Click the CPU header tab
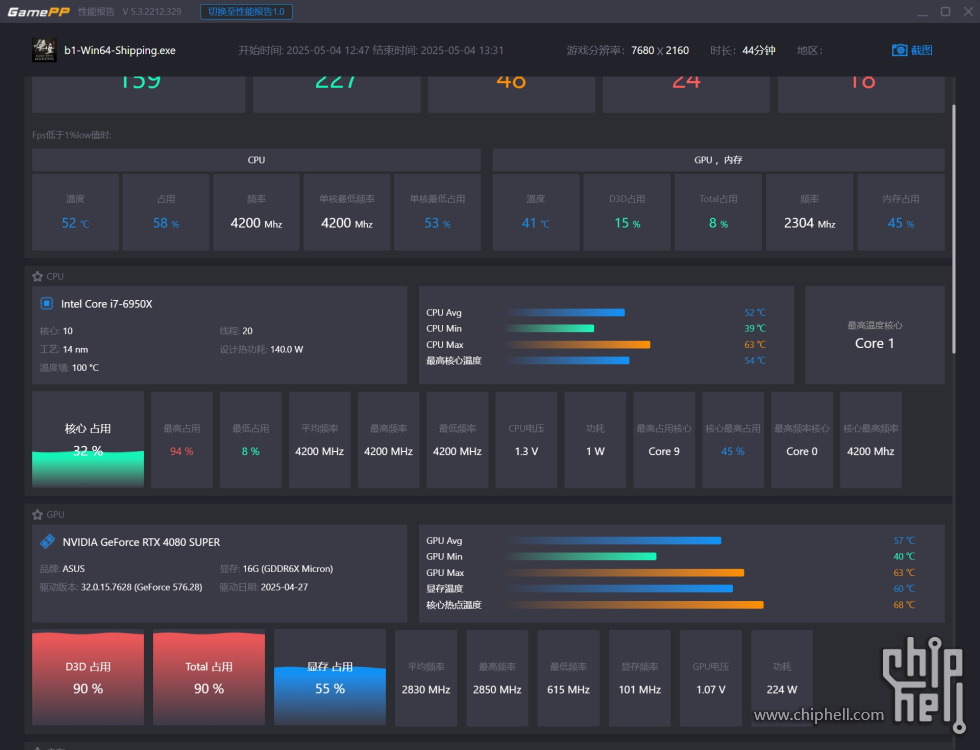The height and width of the screenshot is (750, 980). (256, 160)
